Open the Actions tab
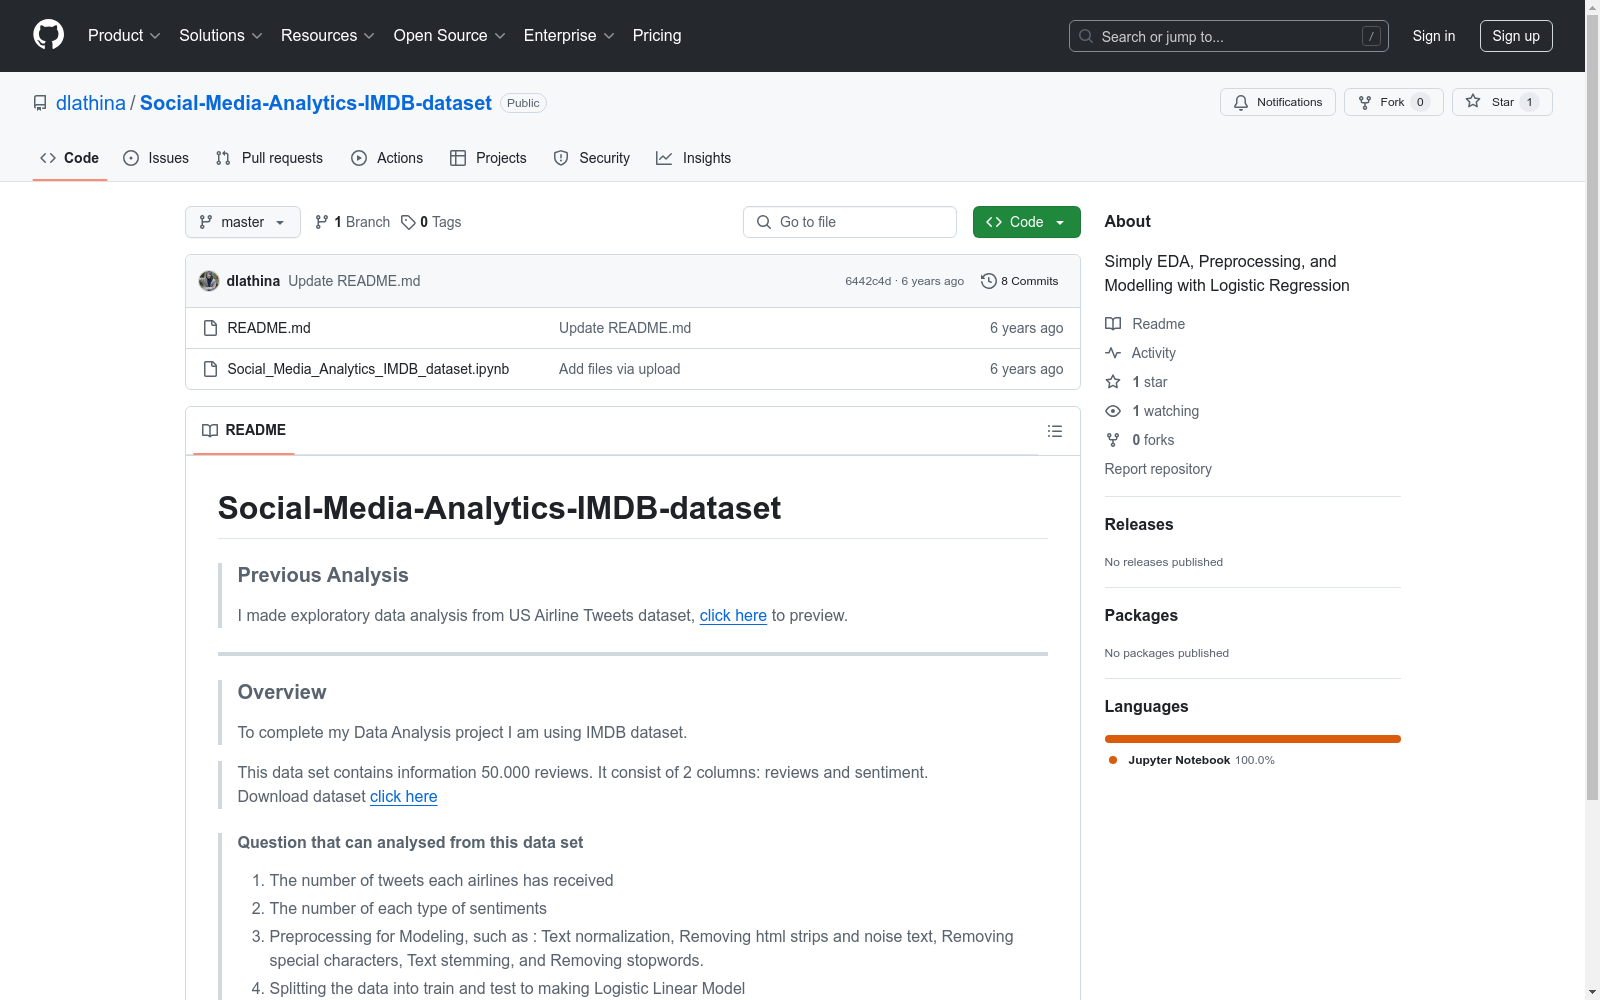 click(387, 158)
